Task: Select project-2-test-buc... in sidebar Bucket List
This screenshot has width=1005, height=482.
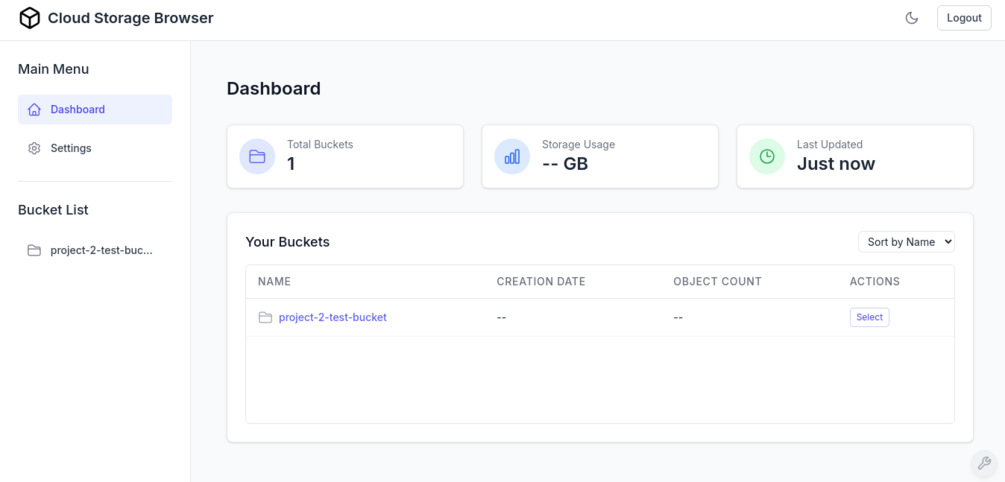Action: click(101, 250)
